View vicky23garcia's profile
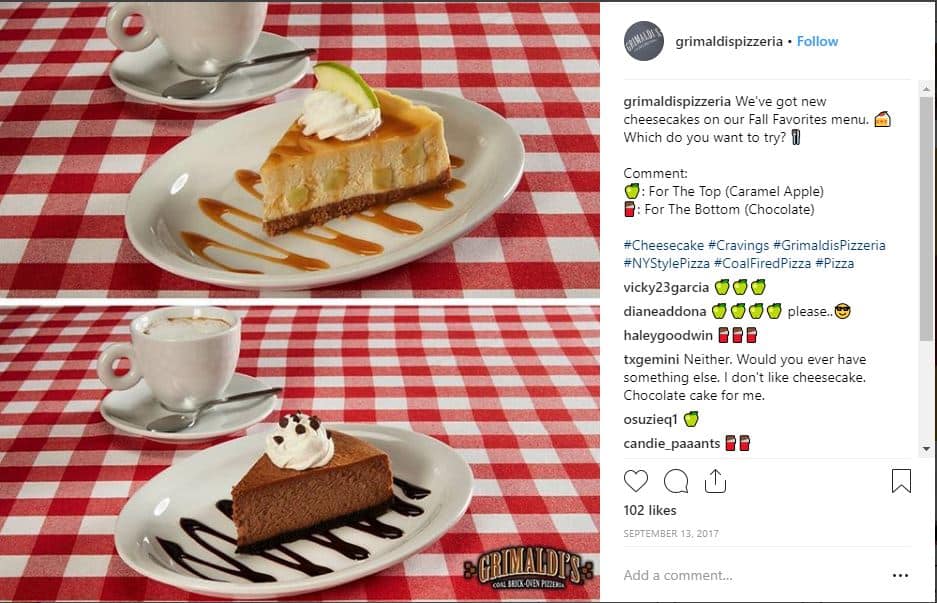This screenshot has height=603, width=937. click(x=666, y=287)
